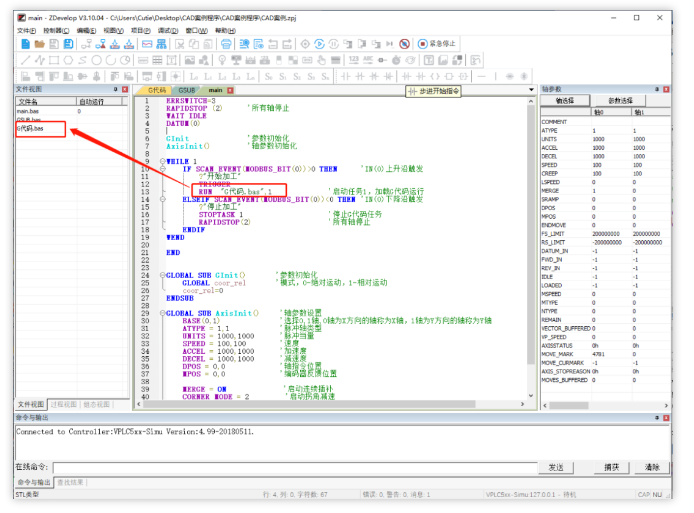Select the rectangle drawing tool

[x=54, y=60]
